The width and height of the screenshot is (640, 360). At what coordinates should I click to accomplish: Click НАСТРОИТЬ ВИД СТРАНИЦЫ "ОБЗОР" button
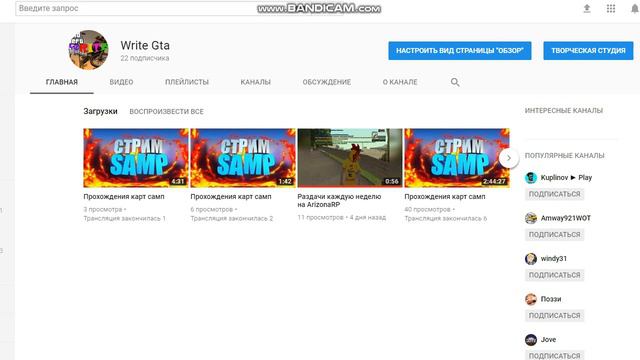tap(460, 51)
